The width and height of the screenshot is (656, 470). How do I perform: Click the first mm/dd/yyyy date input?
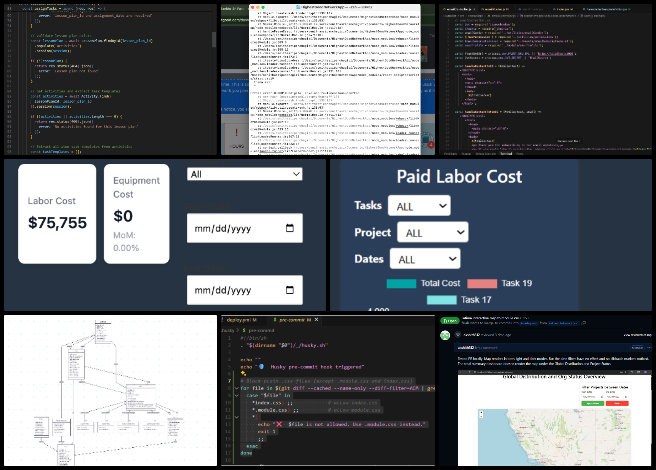(235, 229)
